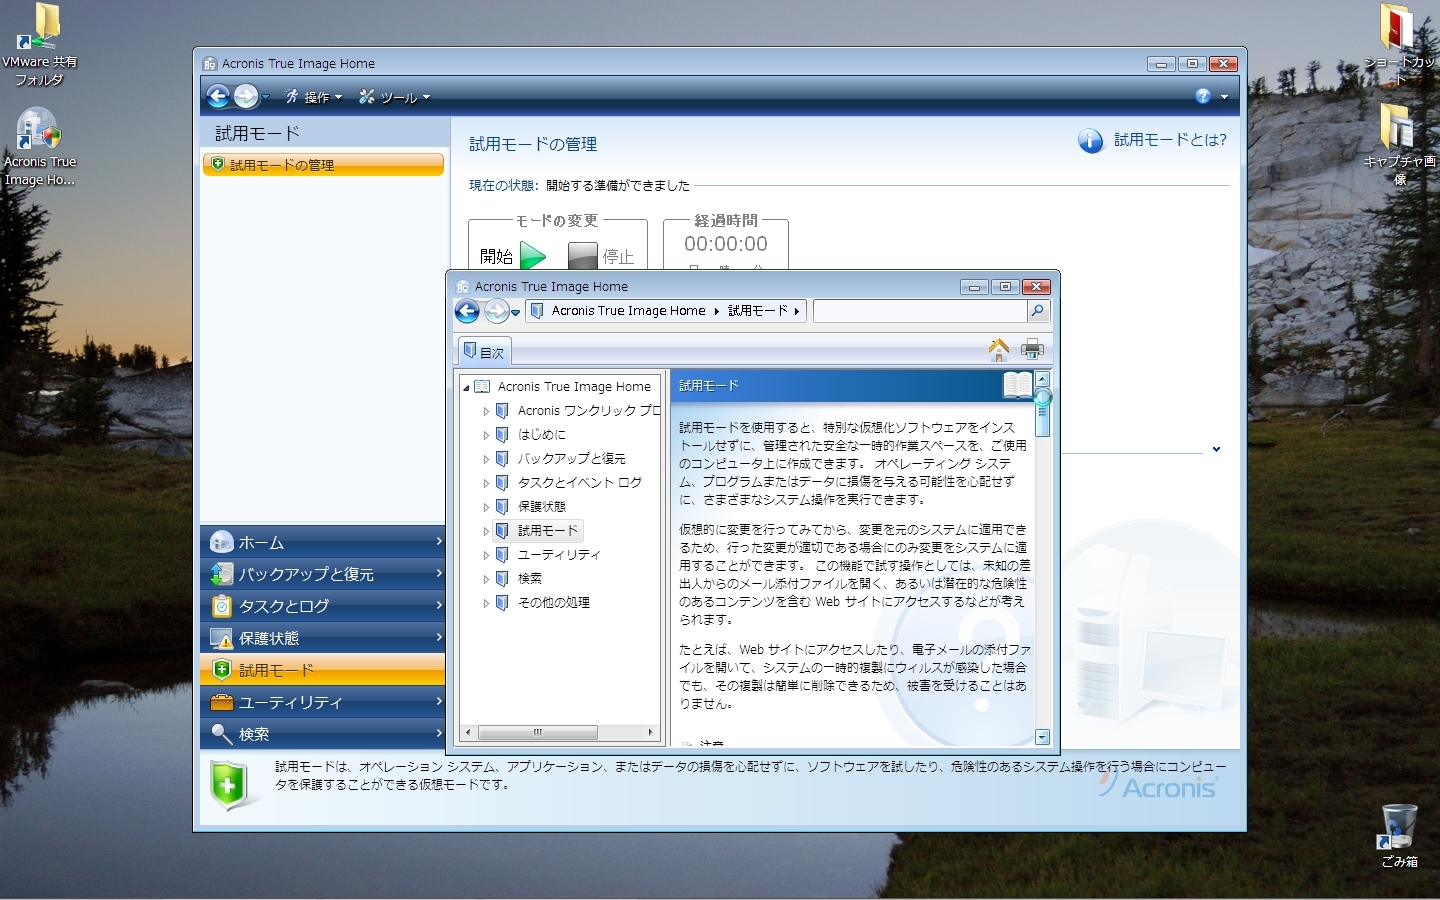Open the history dropdown beside help navigation arrows

[516, 312]
